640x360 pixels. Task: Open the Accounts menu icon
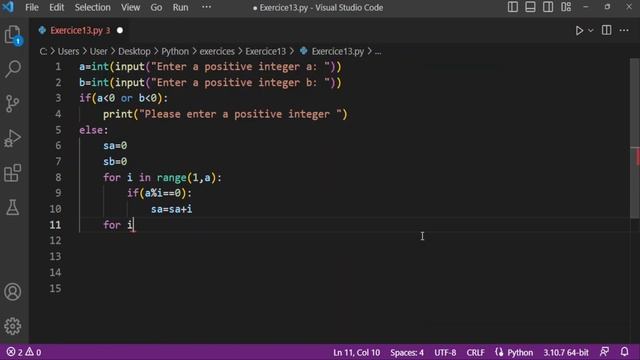click(x=13, y=291)
